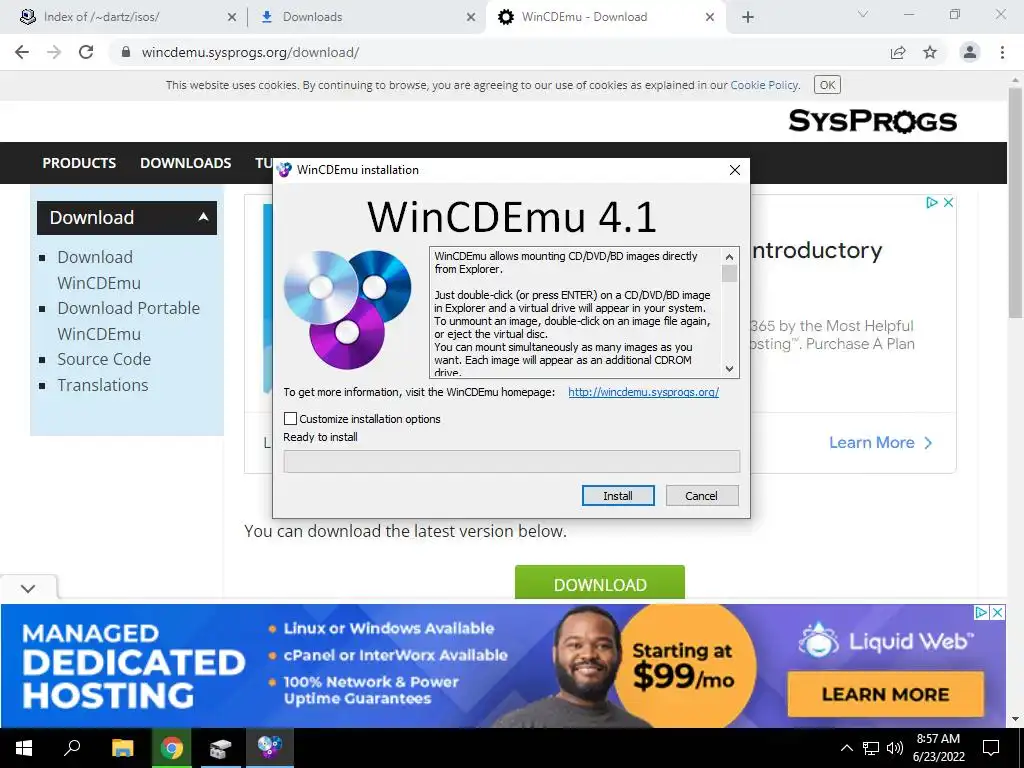This screenshot has width=1024, height=768.
Task: Click the drive tool taskbar icon
Action: [221, 748]
